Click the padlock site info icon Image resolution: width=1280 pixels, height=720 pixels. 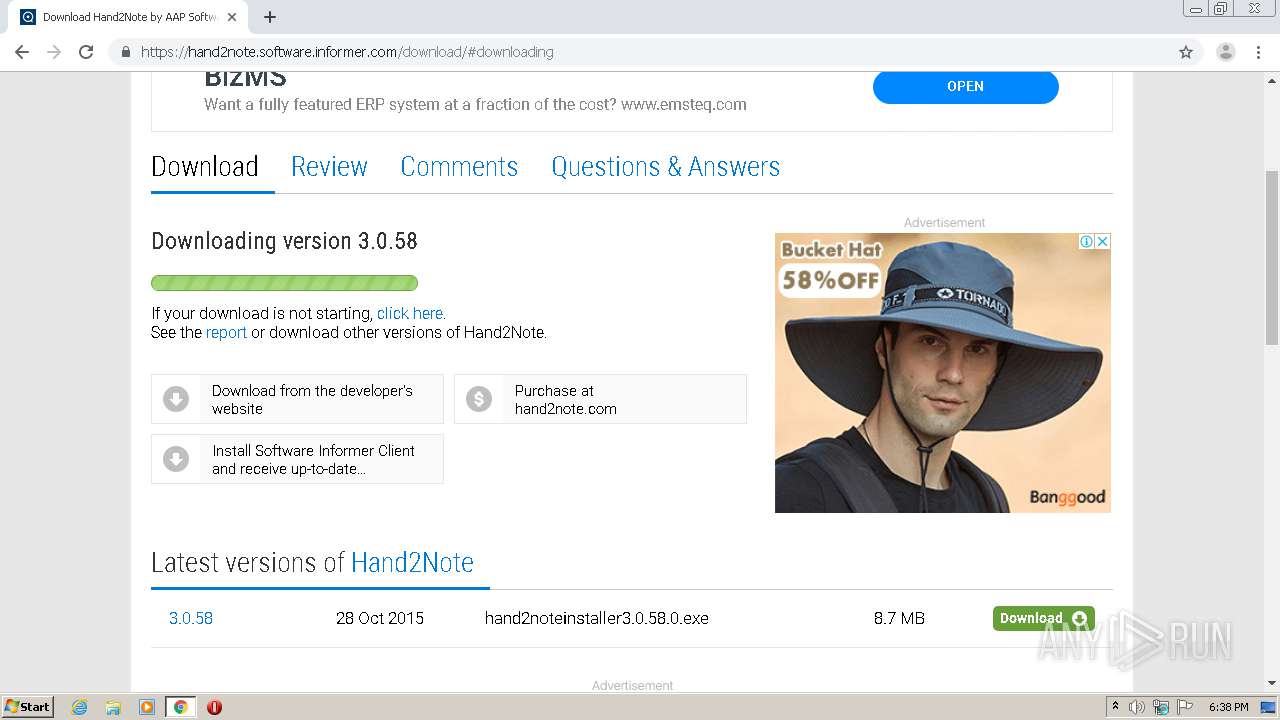125,52
